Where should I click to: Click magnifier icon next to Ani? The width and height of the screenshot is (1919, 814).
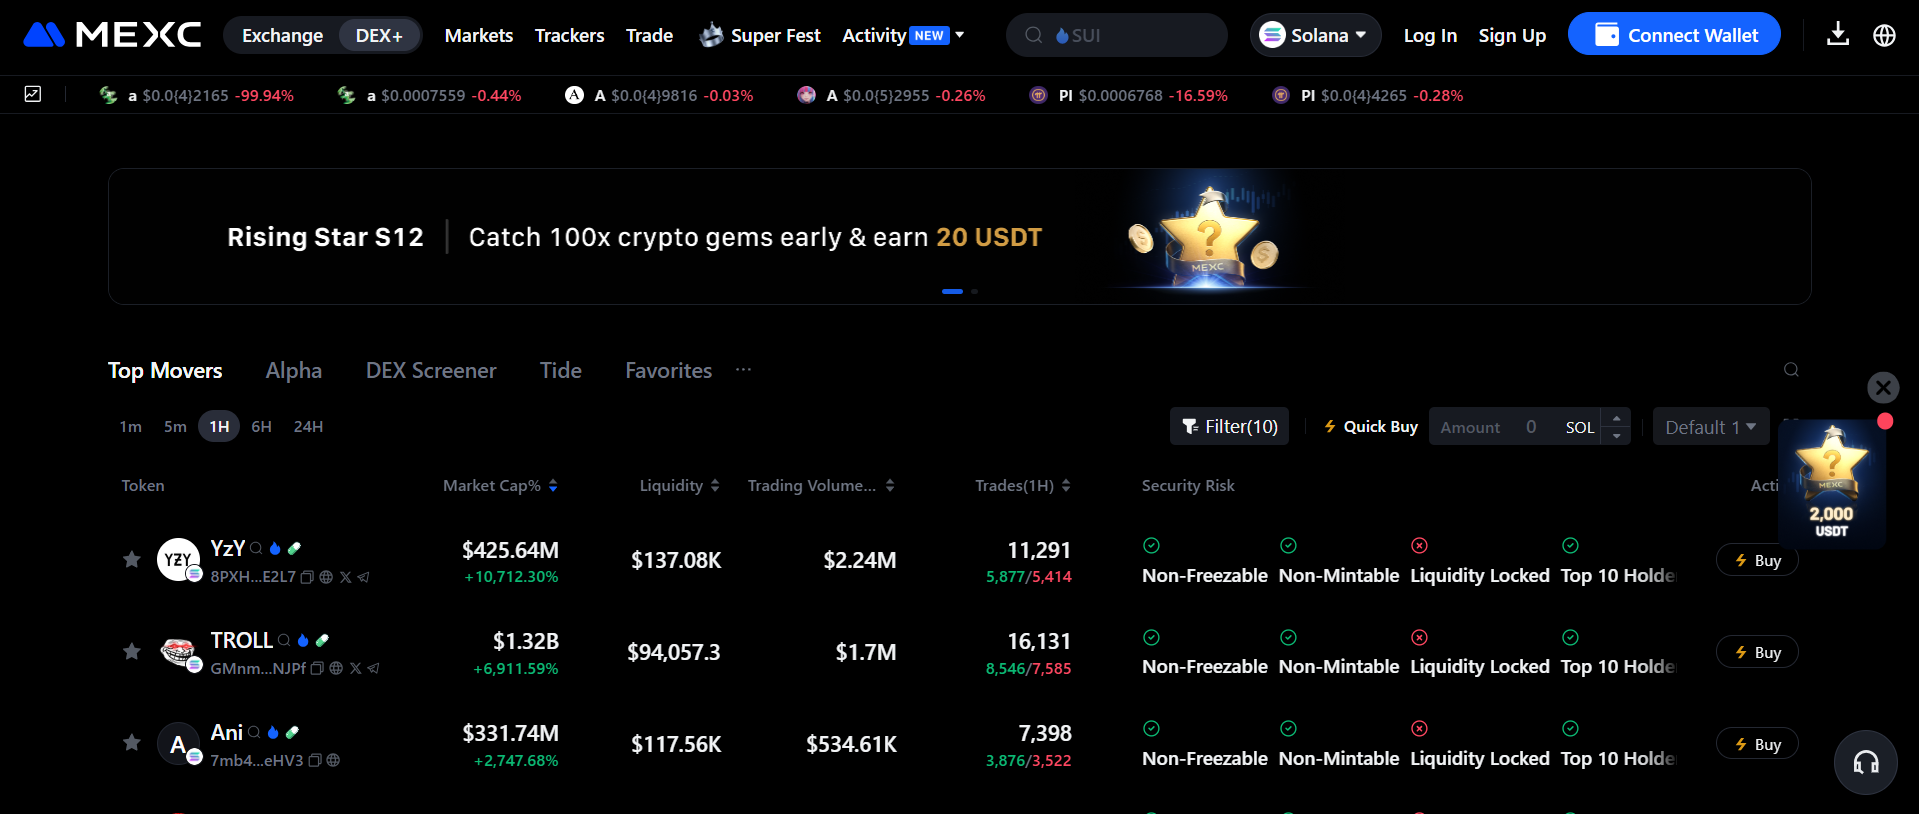[x=254, y=732]
